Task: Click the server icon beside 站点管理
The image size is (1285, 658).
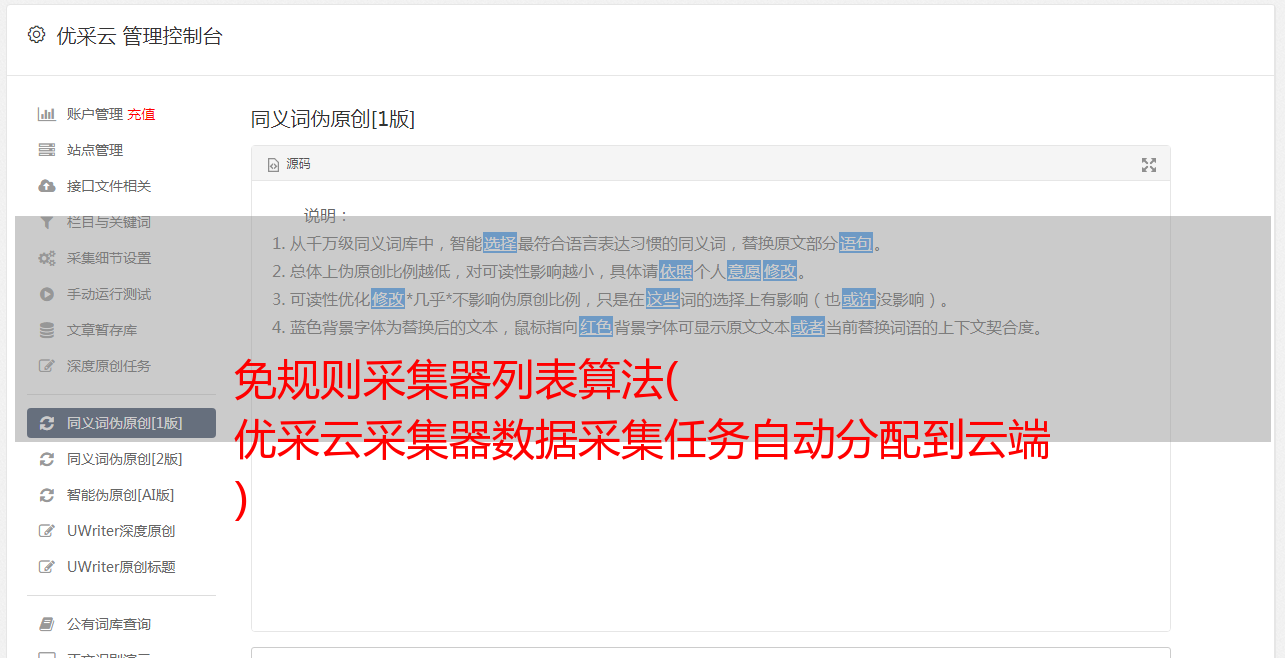Action: (x=46, y=150)
